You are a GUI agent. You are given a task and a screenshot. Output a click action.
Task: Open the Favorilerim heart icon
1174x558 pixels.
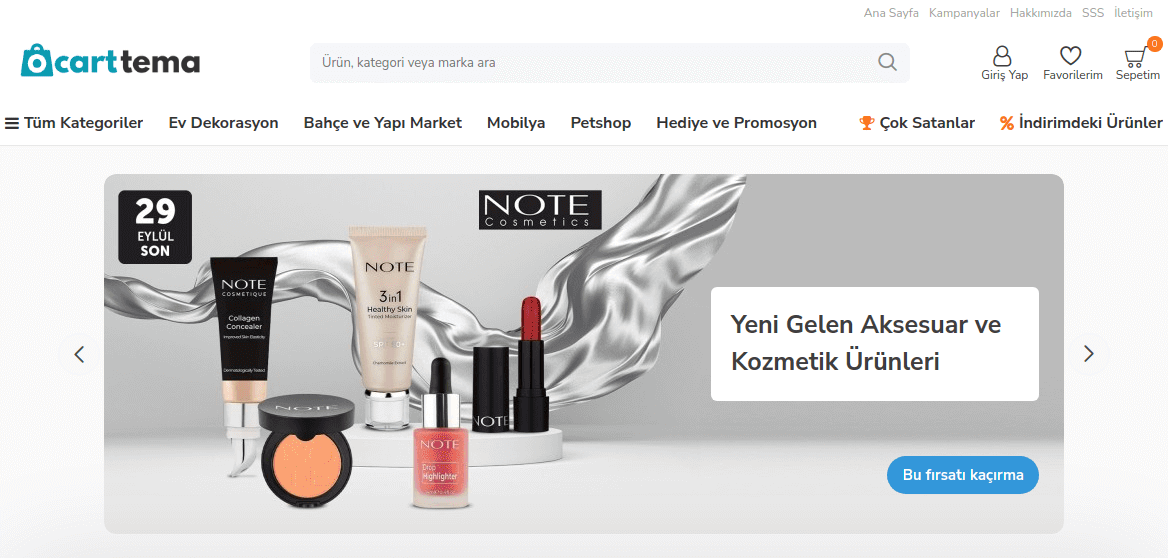tap(1071, 56)
